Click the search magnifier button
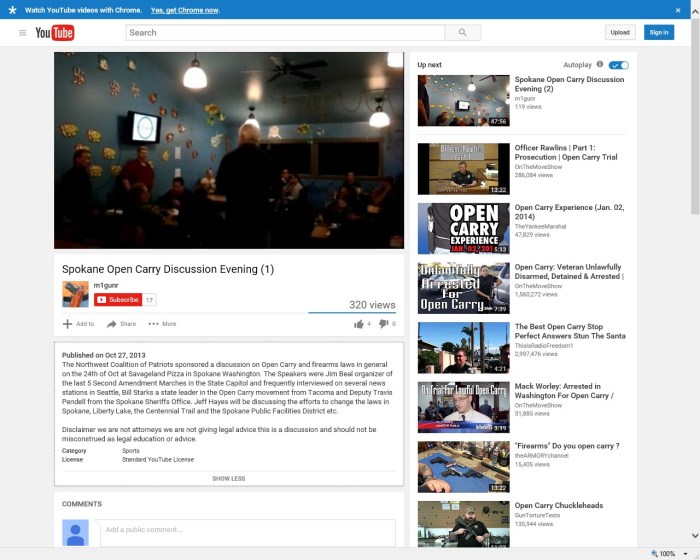Screen dimensions: 700x560 tap(462, 33)
